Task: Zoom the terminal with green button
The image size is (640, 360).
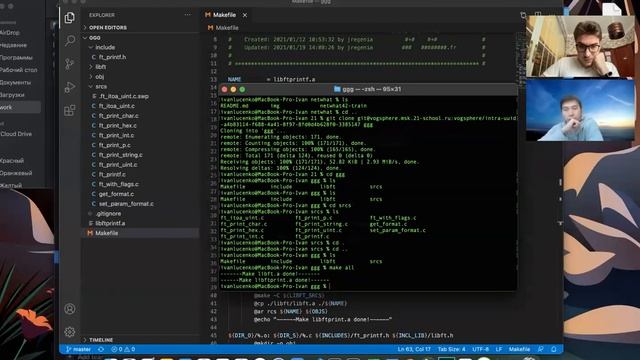Action: pyautogui.click(x=242, y=89)
